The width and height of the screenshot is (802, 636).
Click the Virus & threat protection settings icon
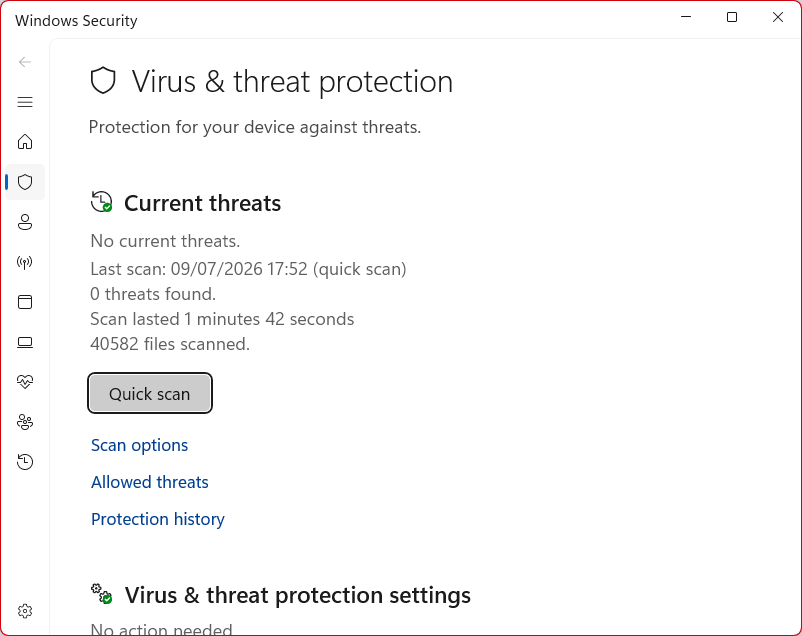(101, 594)
